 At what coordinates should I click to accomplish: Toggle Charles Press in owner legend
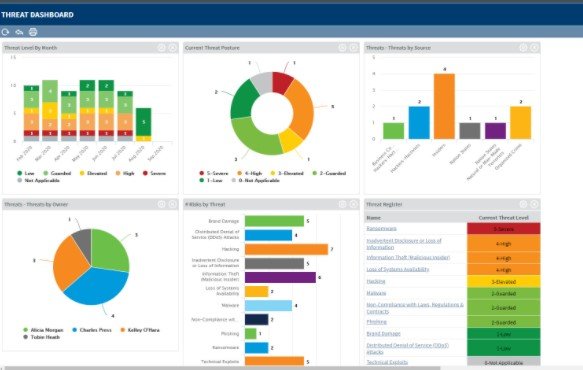(92, 330)
